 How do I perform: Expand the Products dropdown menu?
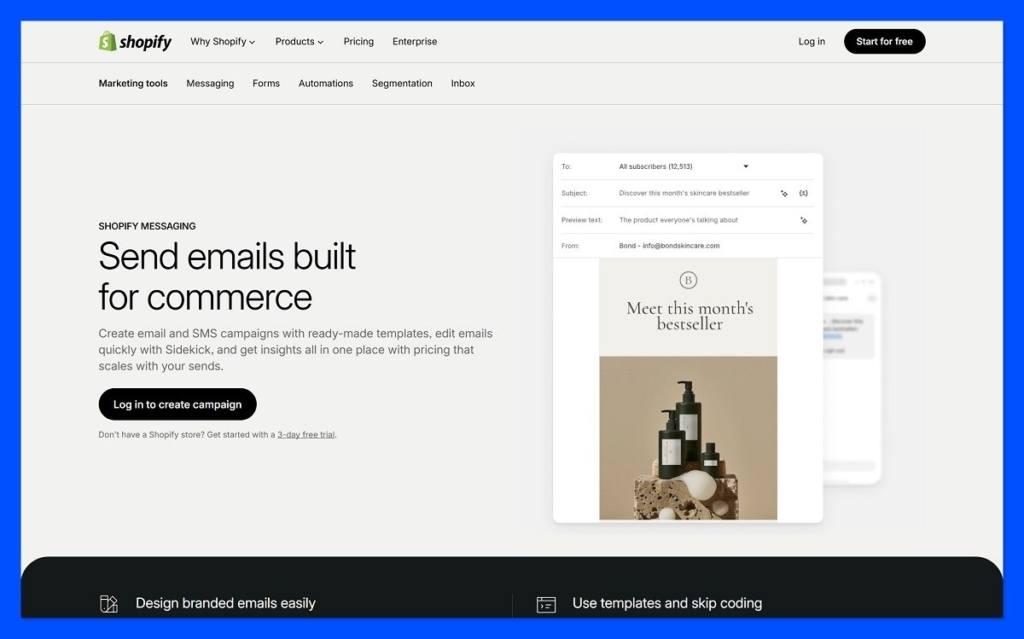(299, 41)
